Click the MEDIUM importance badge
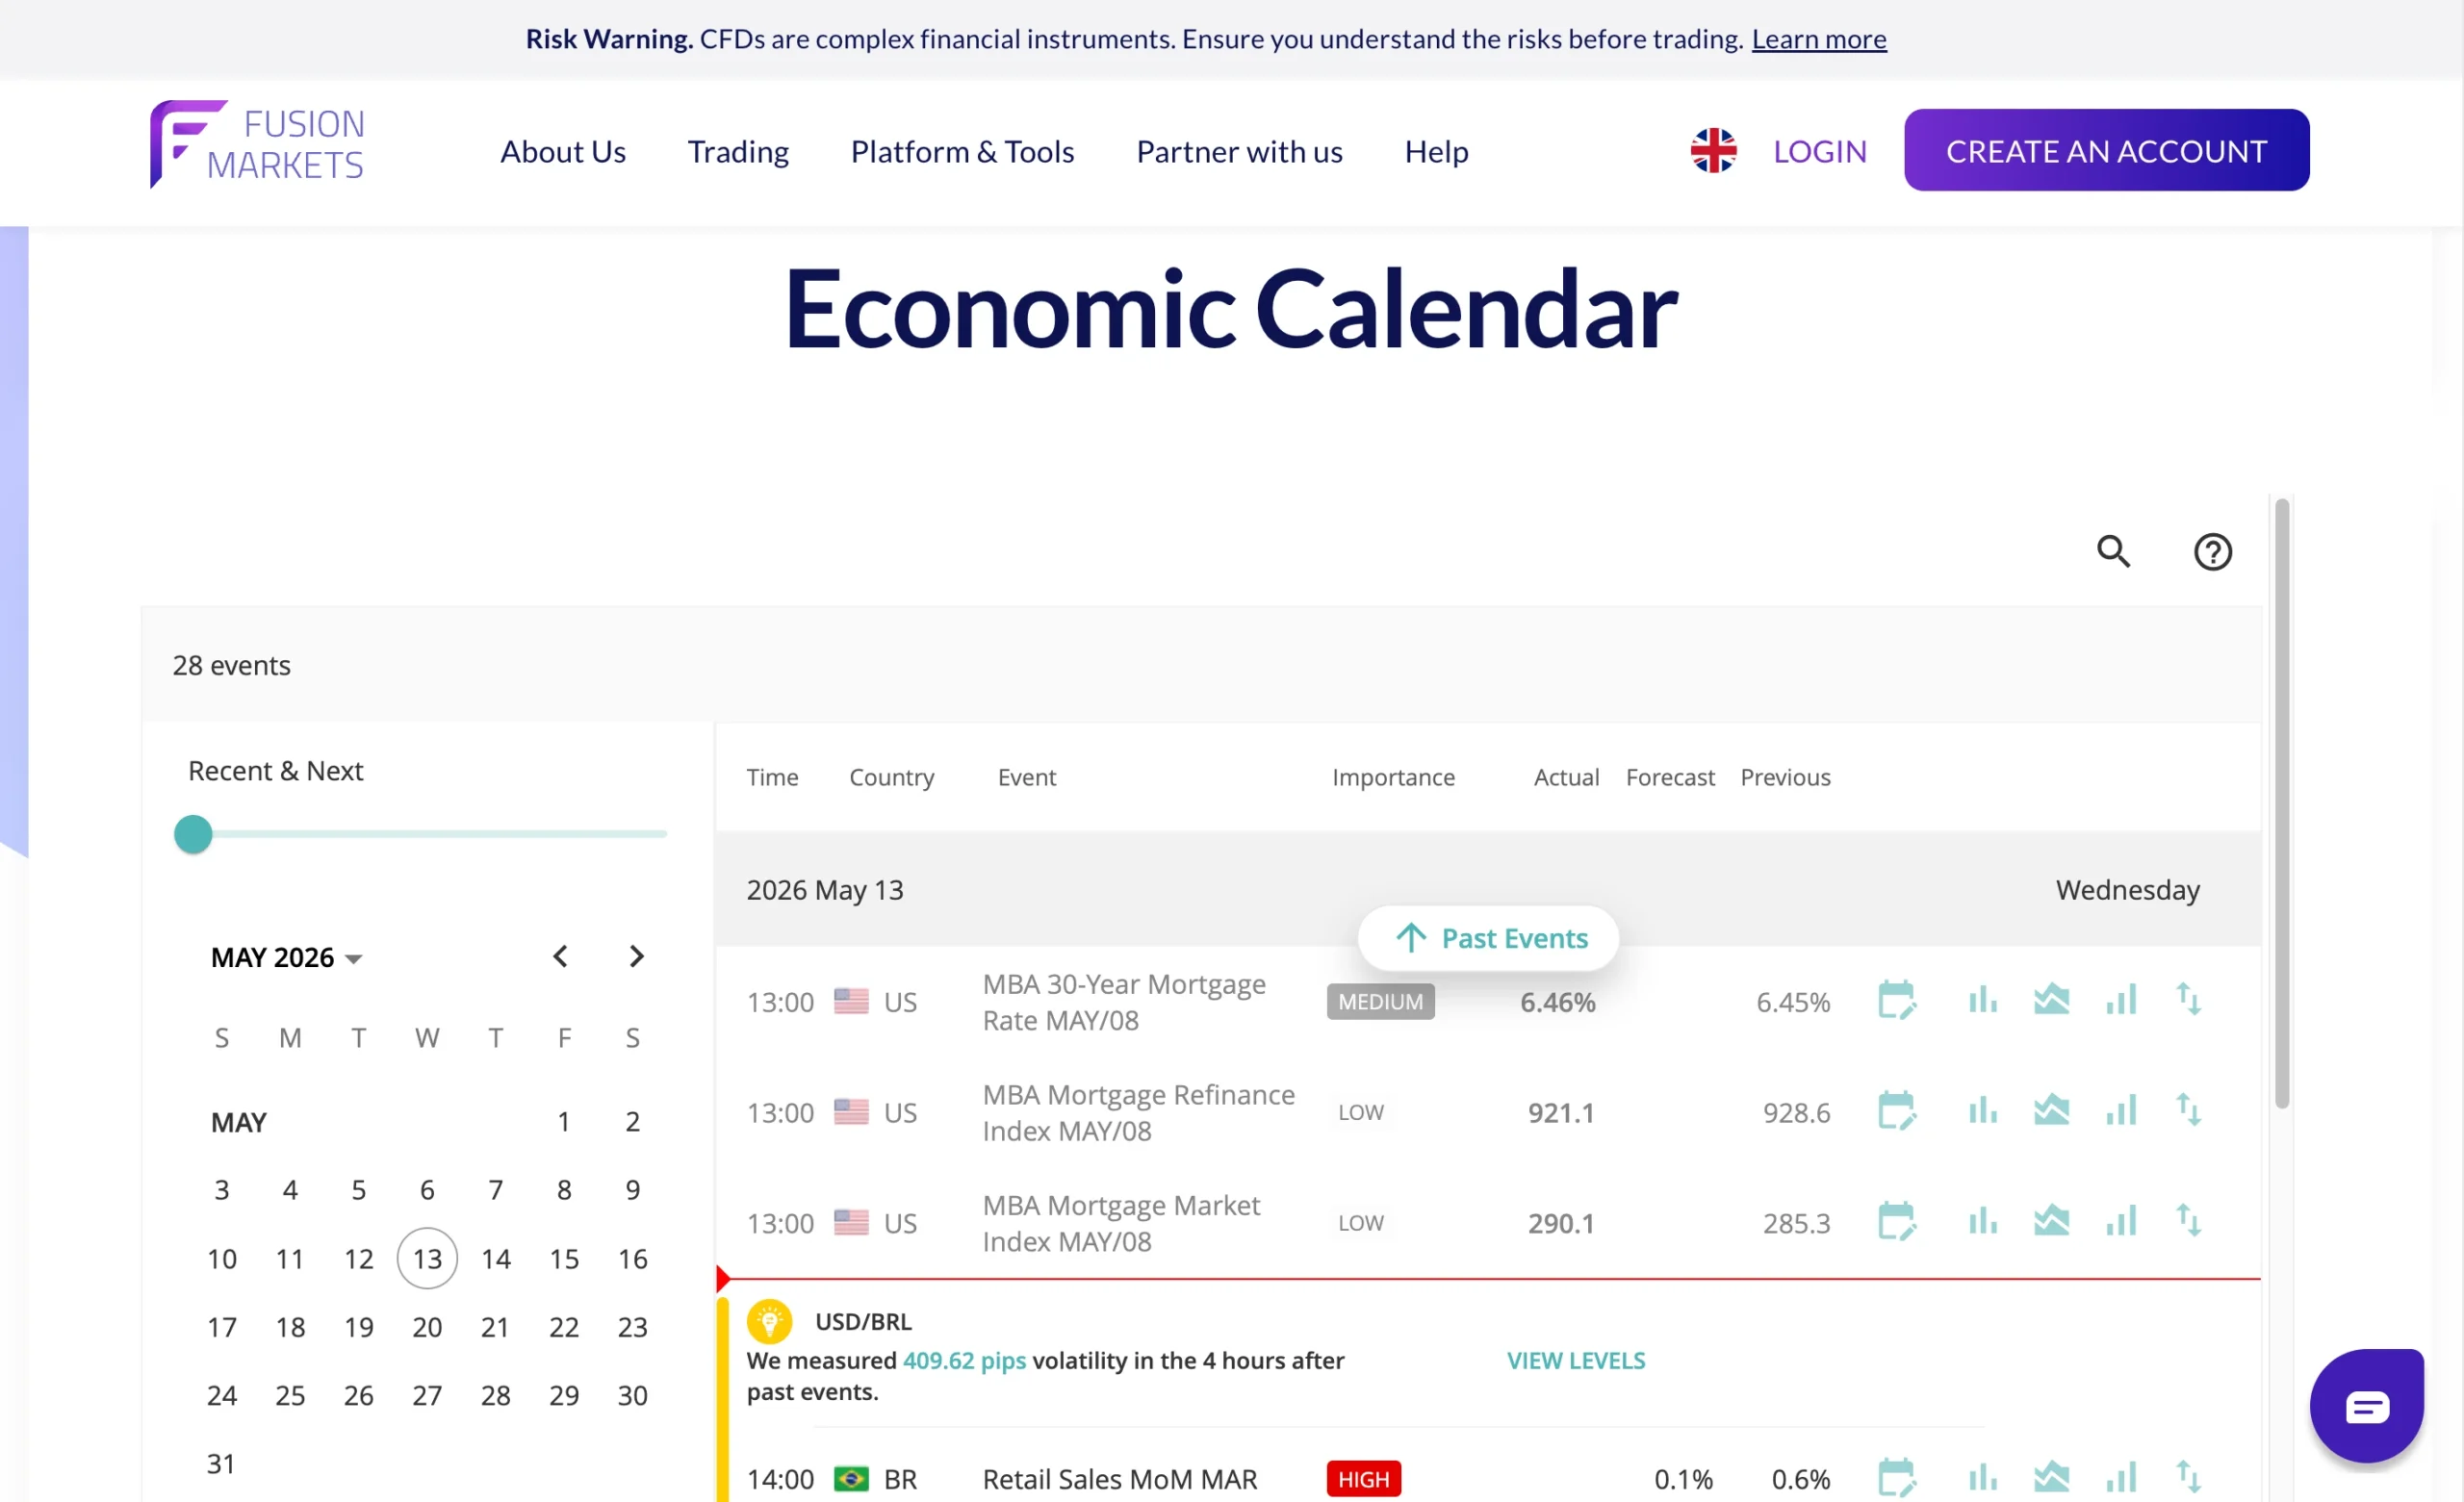The height and width of the screenshot is (1502, 2464). coord(1380,1001)
